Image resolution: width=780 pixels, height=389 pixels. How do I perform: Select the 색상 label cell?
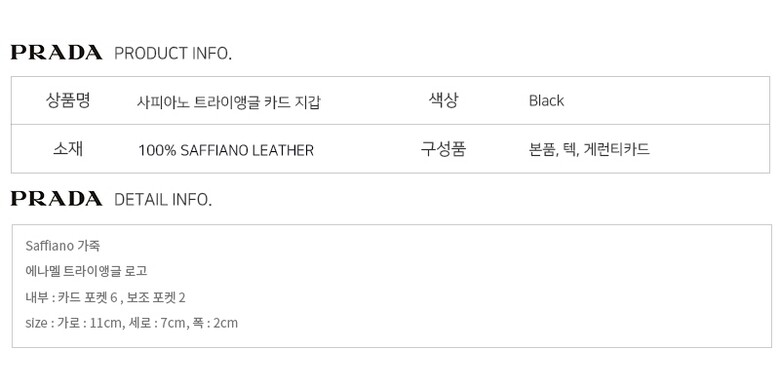click(x=443, y=100)
